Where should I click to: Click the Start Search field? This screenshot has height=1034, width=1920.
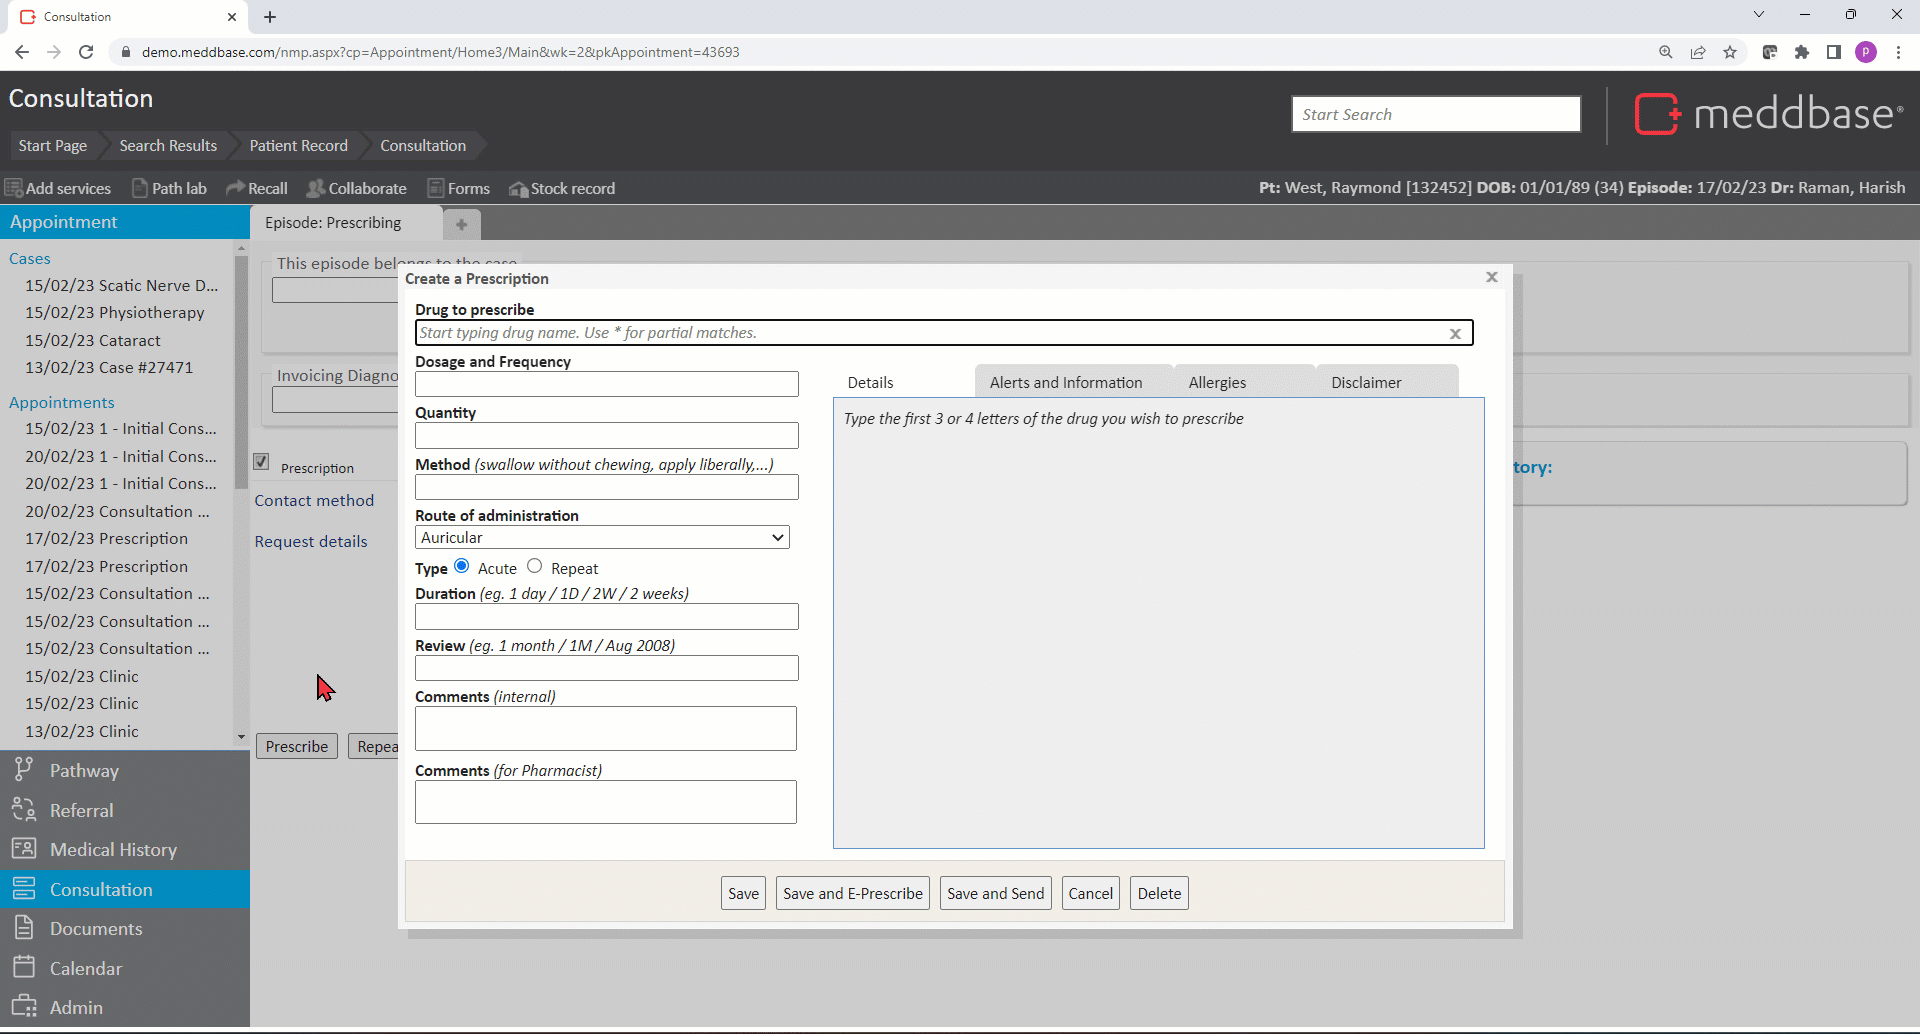1436,114
